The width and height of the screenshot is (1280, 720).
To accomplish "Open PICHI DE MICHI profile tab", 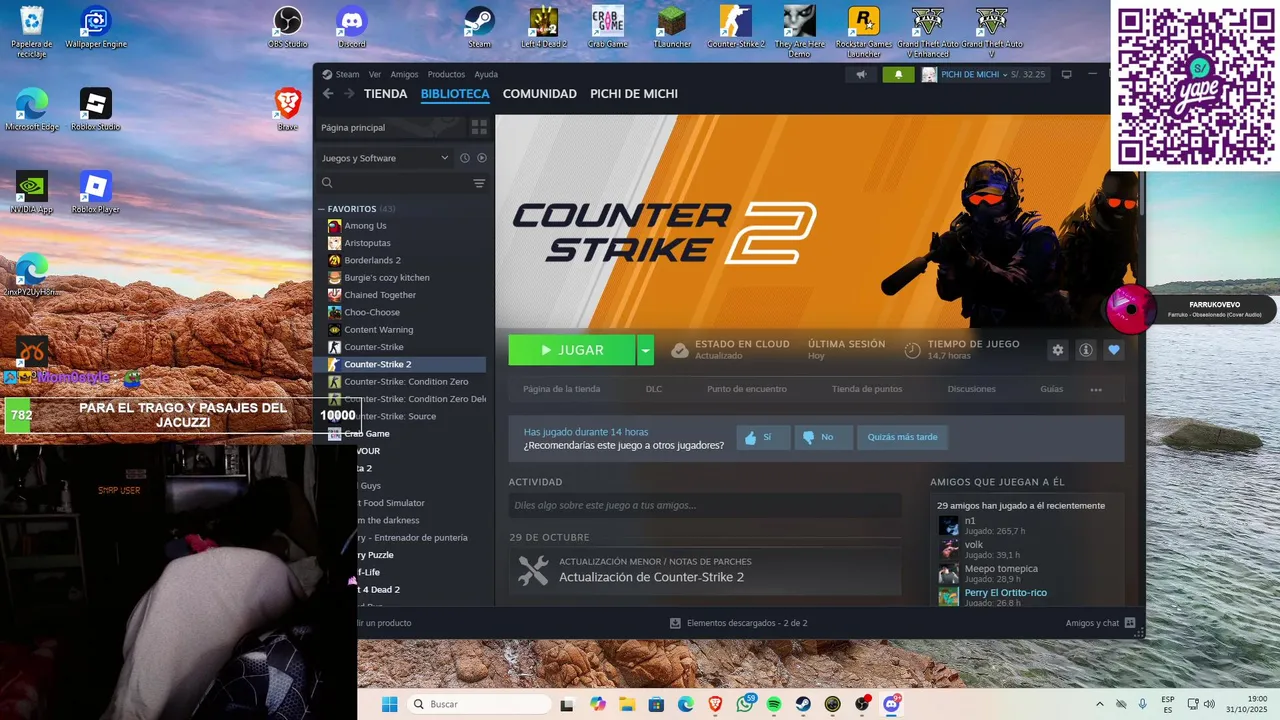I will pos(634,94).
